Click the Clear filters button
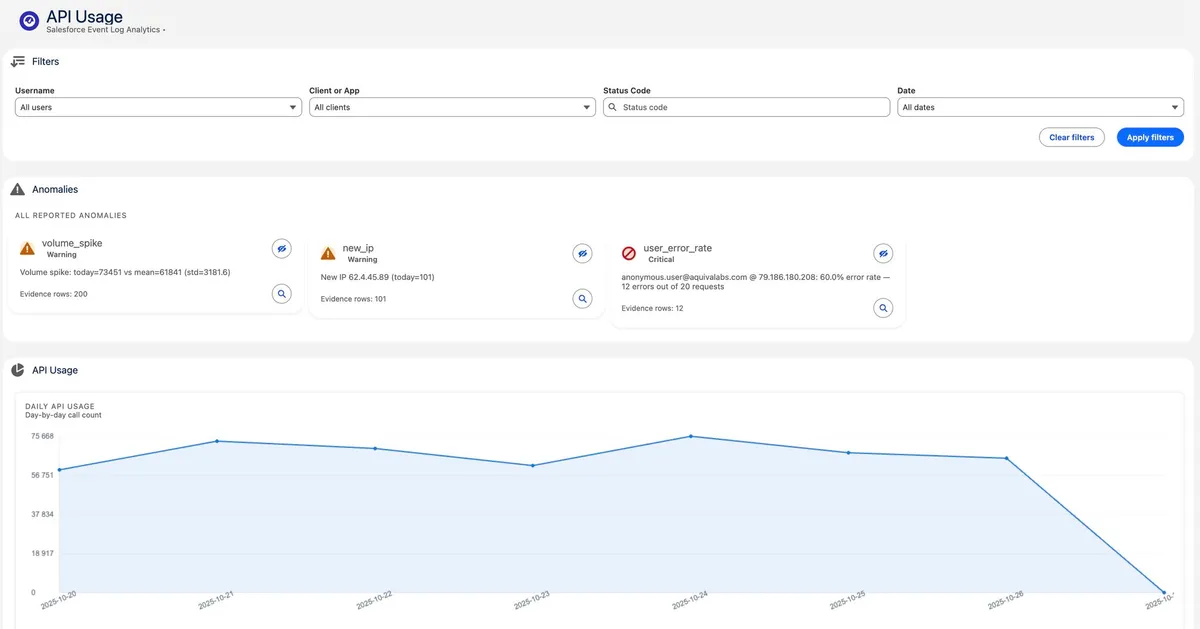Viewport: 1200px width, 629px height. point(1072,137)
